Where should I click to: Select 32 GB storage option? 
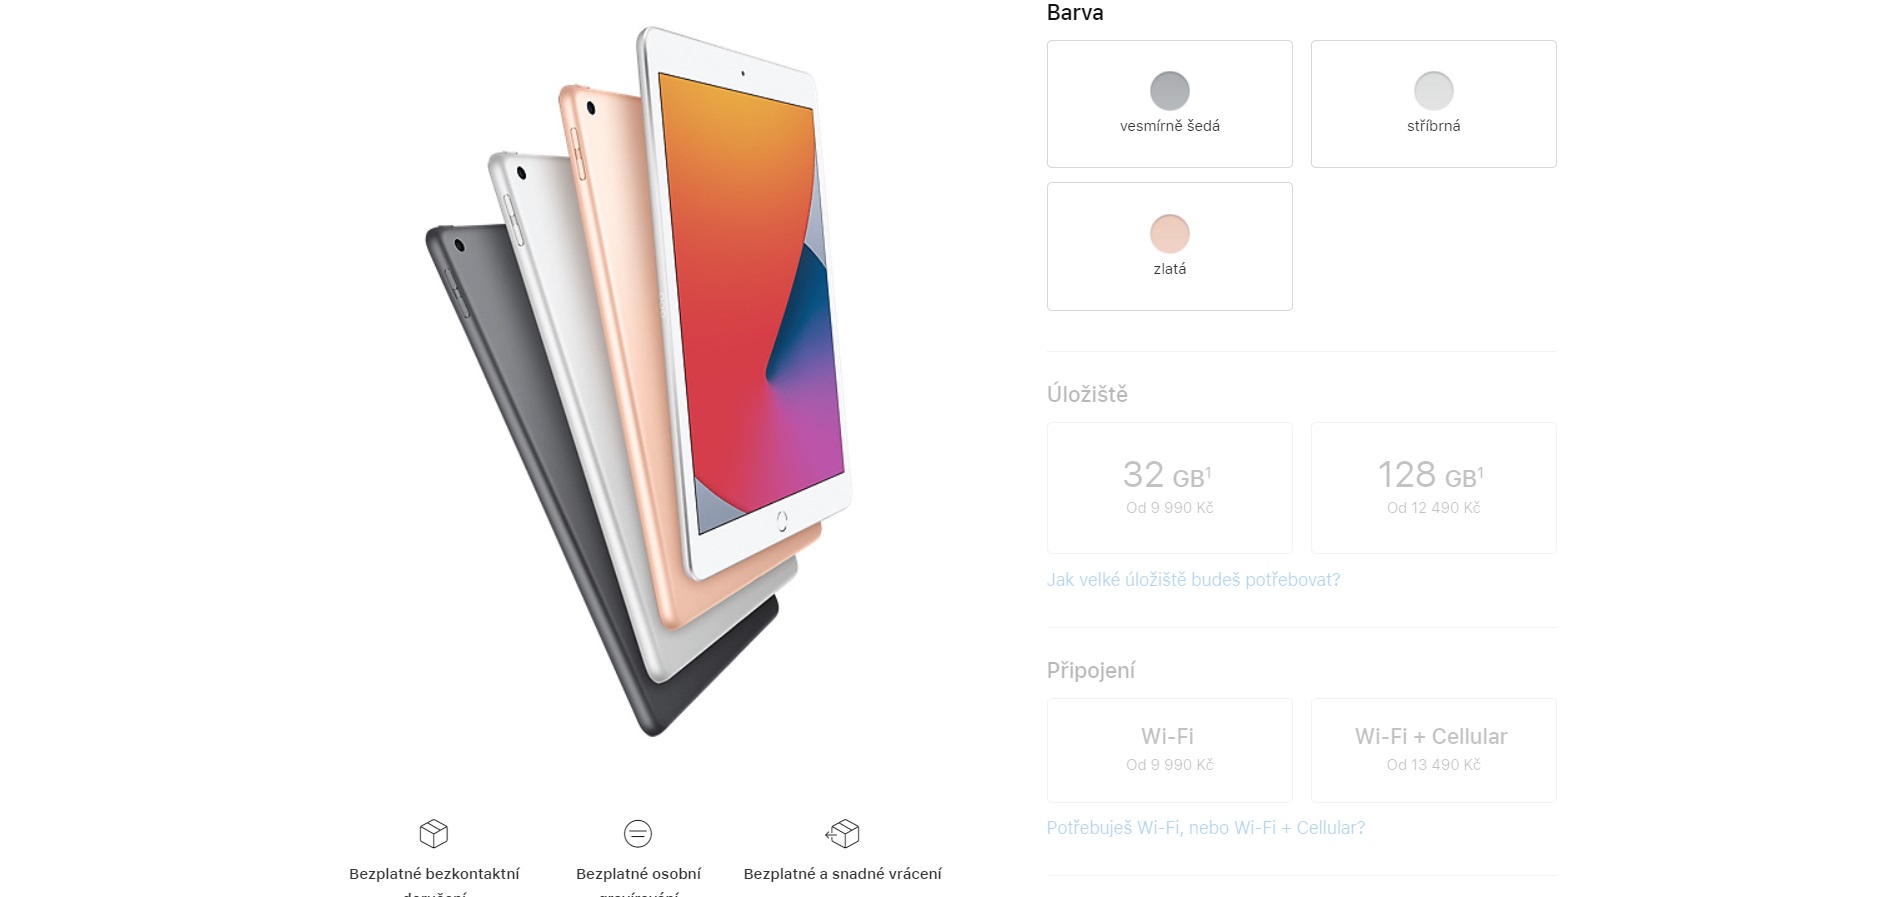[1170, 488]
